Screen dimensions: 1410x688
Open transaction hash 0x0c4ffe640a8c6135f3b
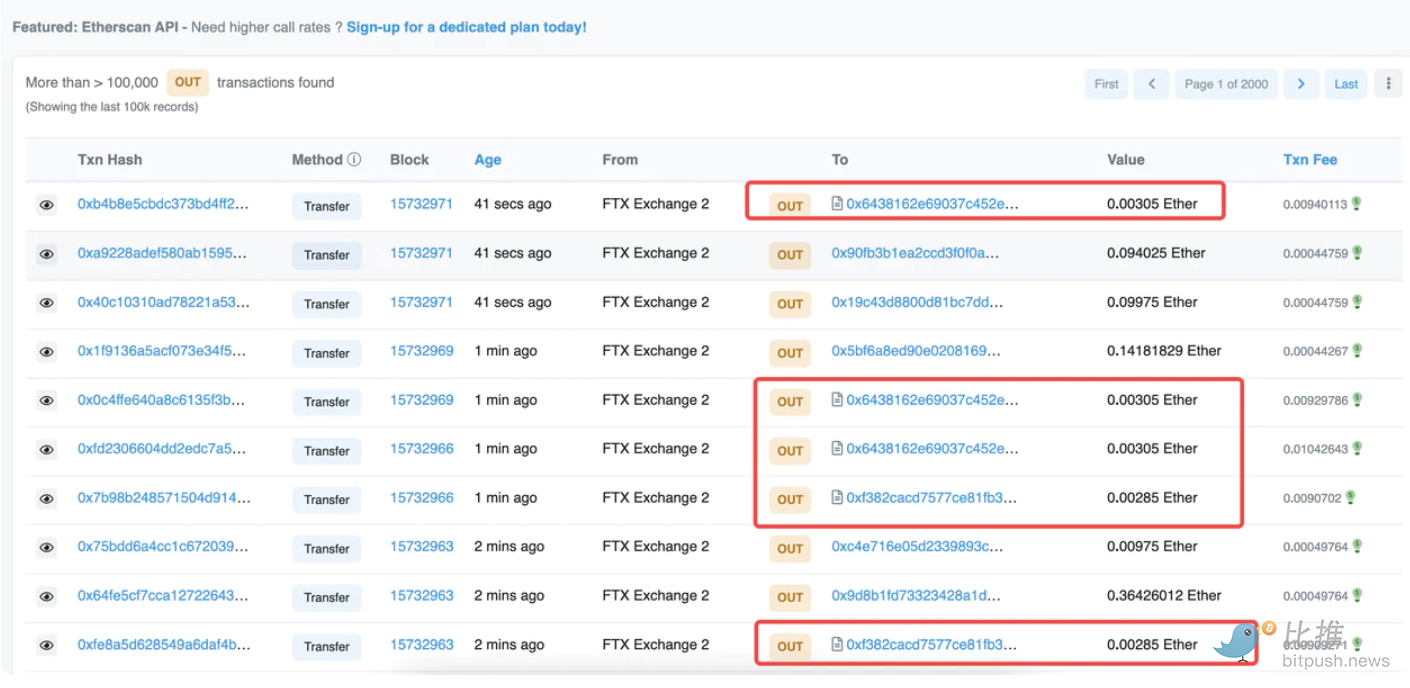(x=162, y=400)
